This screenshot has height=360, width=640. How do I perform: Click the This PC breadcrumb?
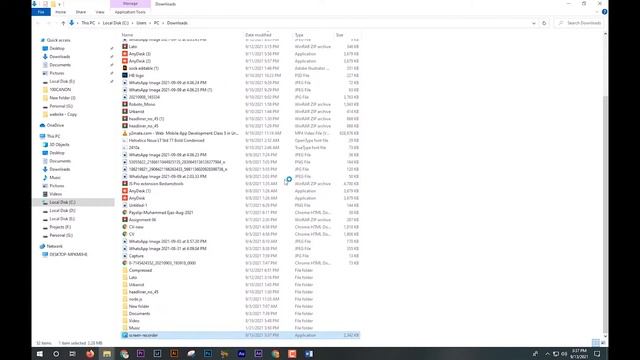[88, 23]
